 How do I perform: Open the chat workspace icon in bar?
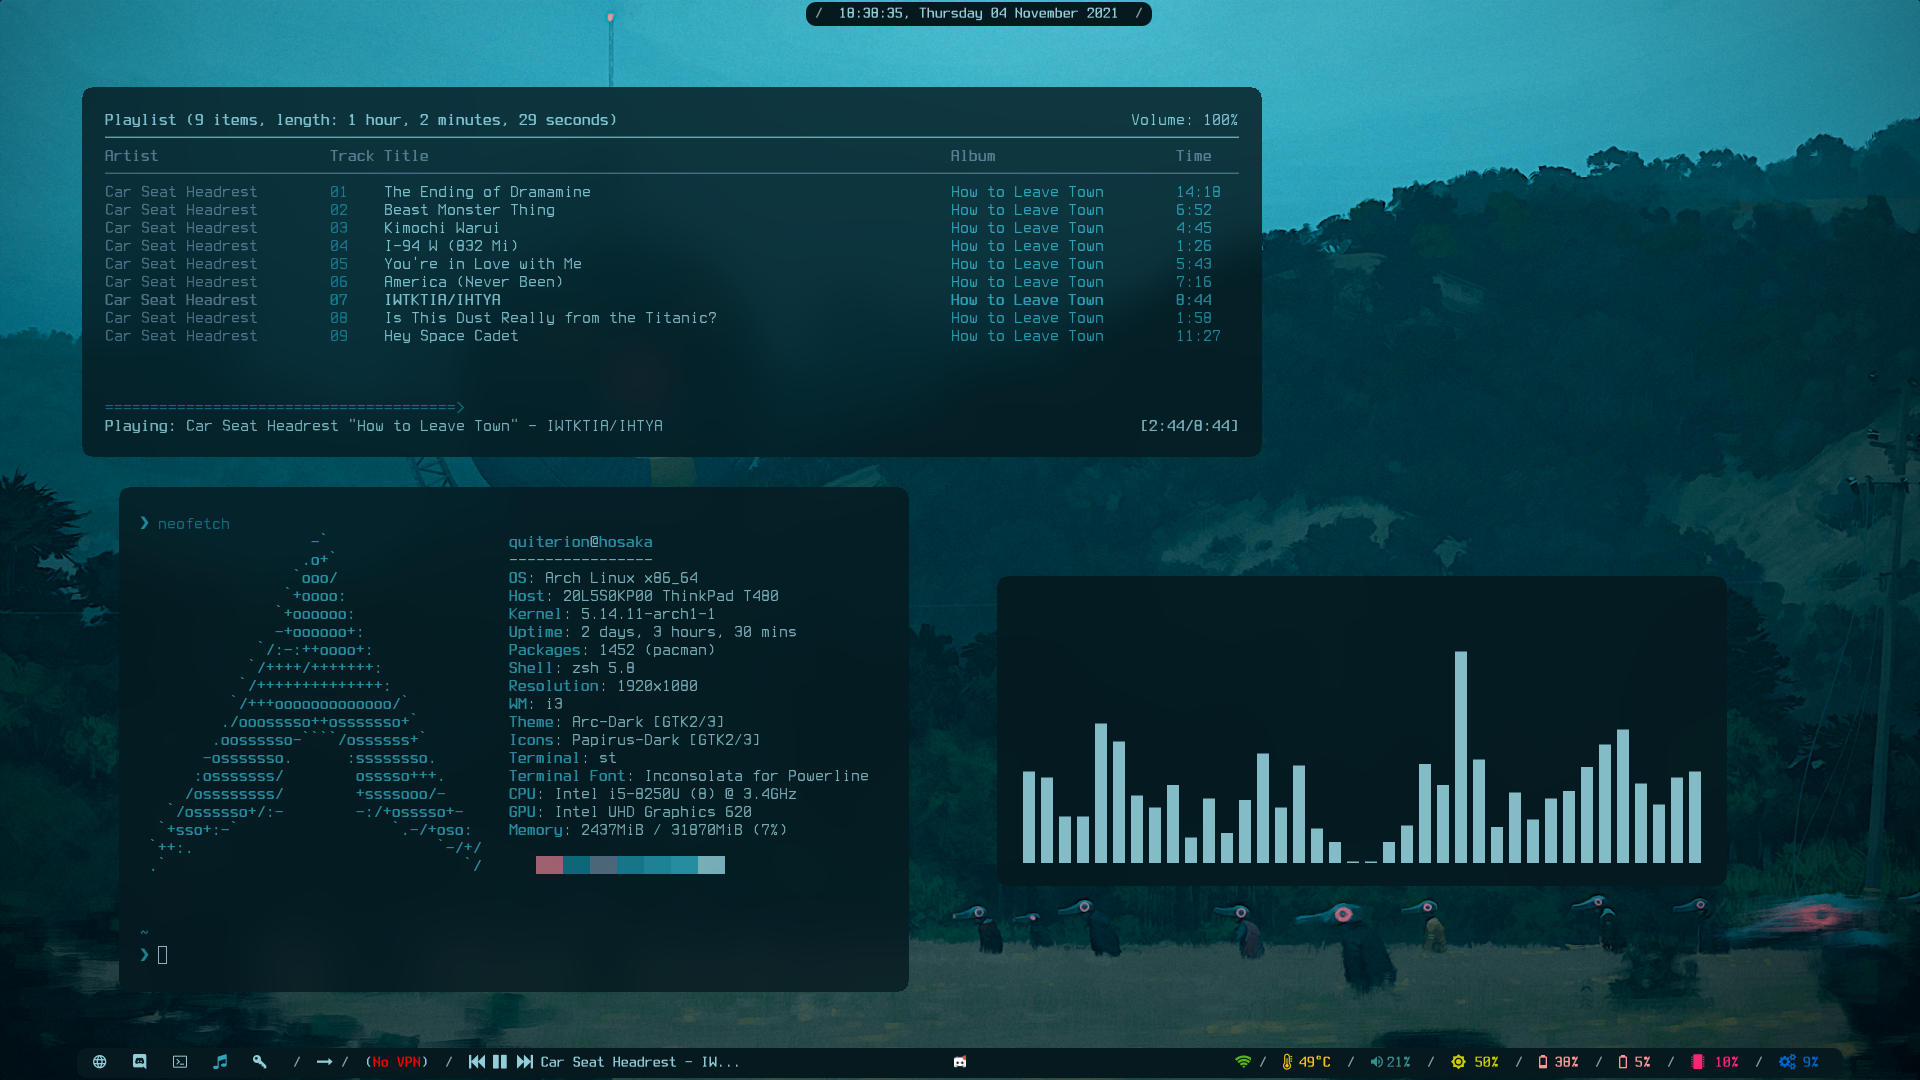pos(140,1062)
